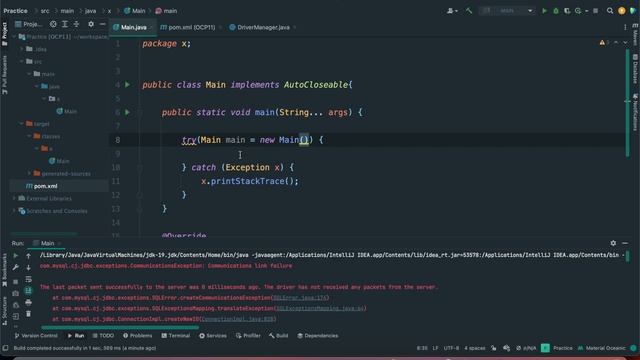Viewport: 640px width, 360px height.
Task: Print console output with the printer icon
Action: coord(28,302)
